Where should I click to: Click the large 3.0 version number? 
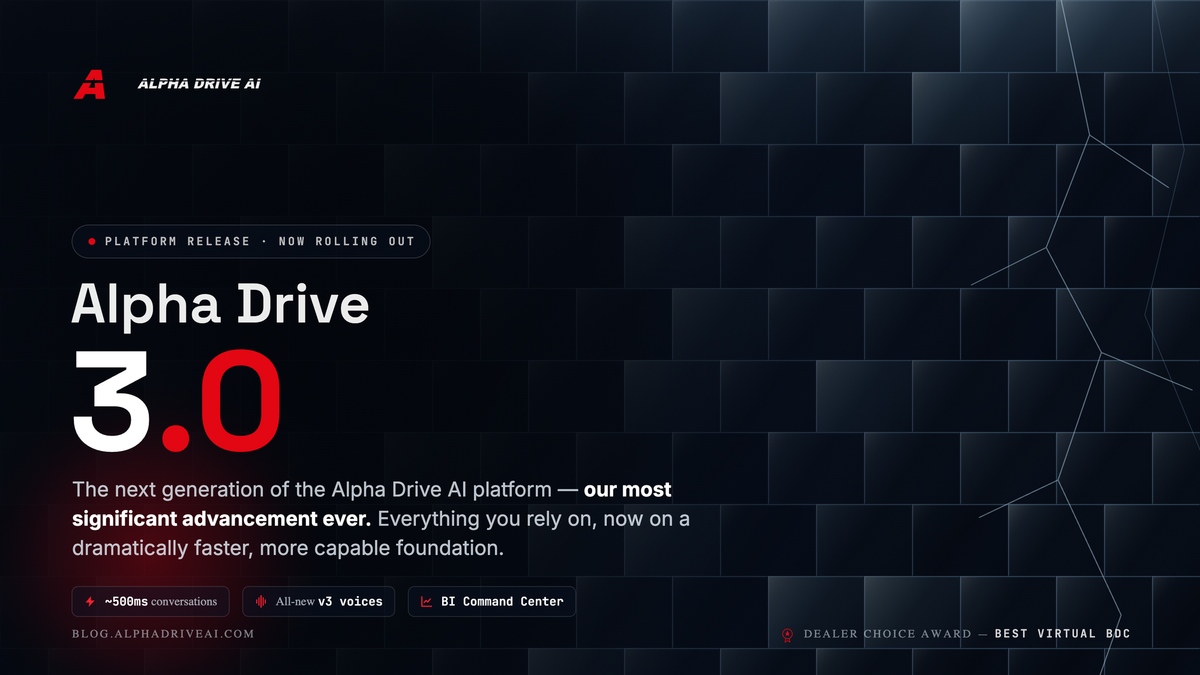(176, 403)
